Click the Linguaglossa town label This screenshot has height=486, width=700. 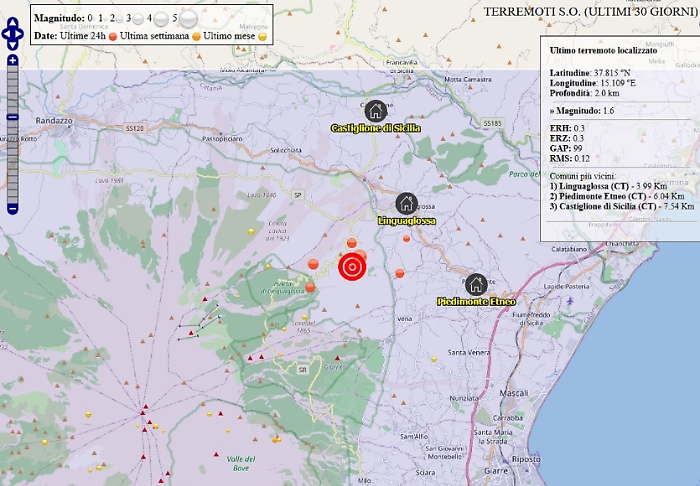(410, 219)
